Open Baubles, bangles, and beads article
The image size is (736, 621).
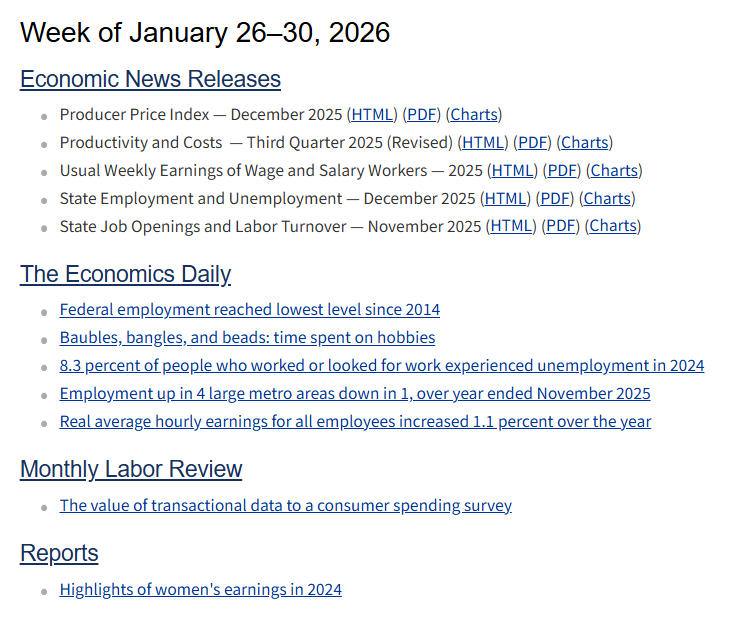click(x=247, y=338)
